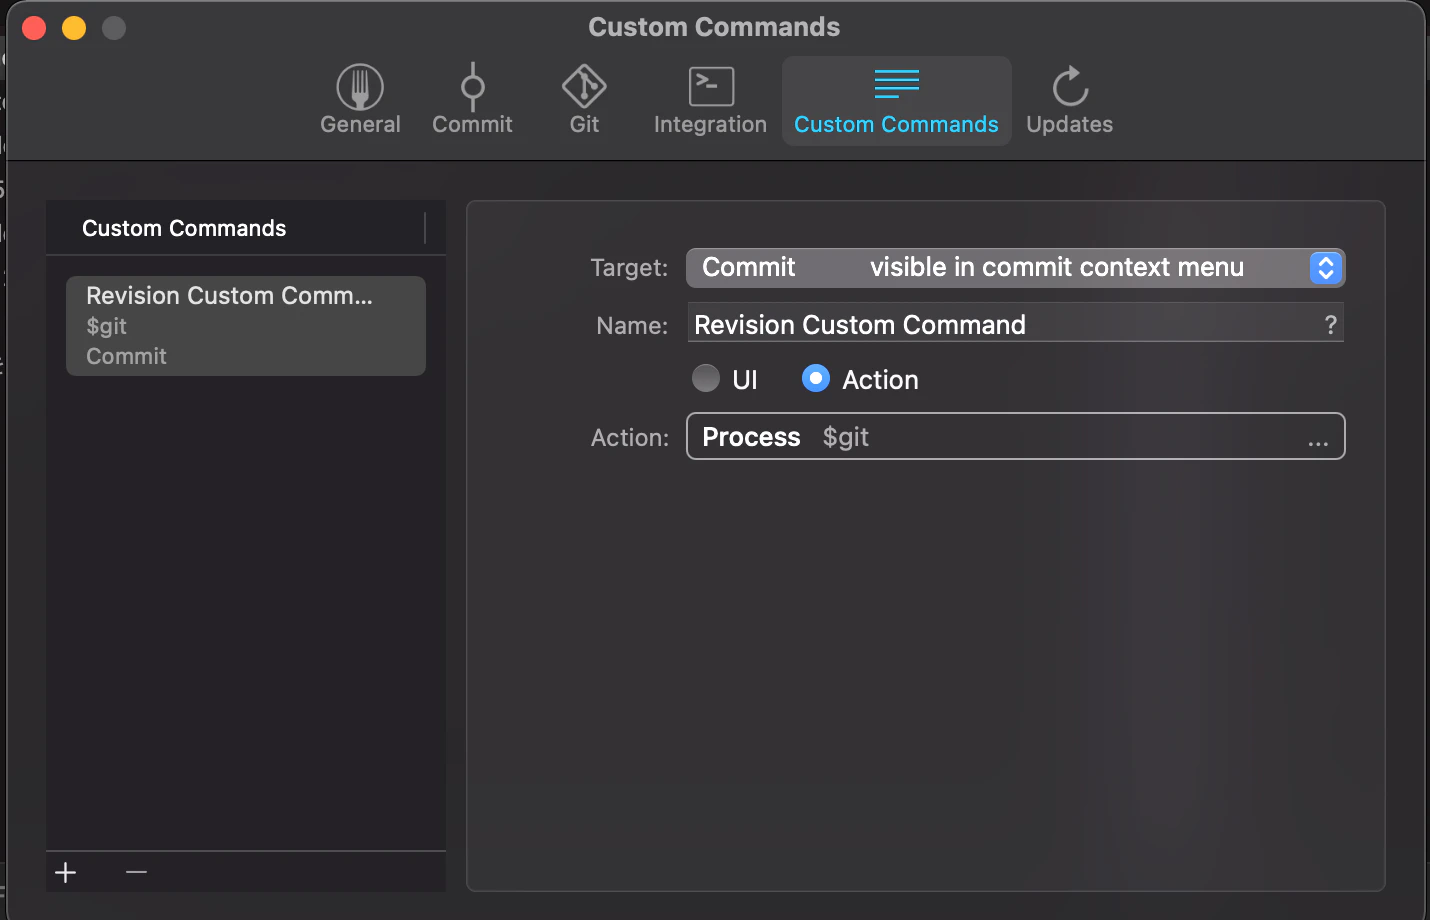
Task: Select the Custom Commands tab
Action: click(896, 101)
